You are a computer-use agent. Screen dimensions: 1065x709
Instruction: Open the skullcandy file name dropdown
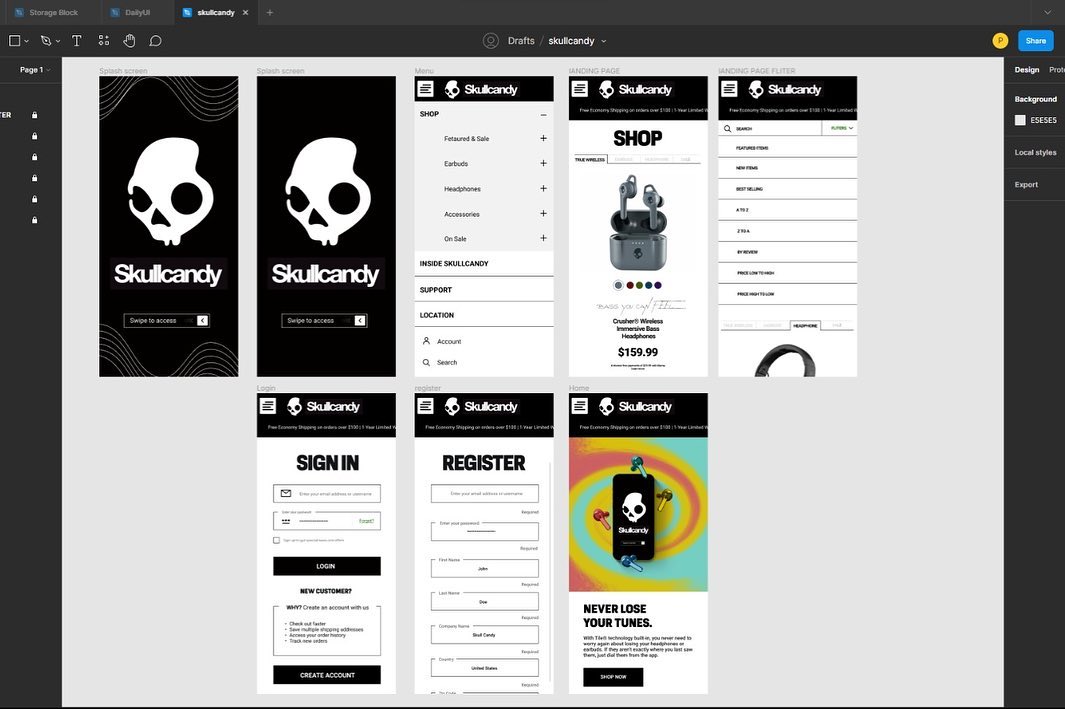click(x=604, y=41)
